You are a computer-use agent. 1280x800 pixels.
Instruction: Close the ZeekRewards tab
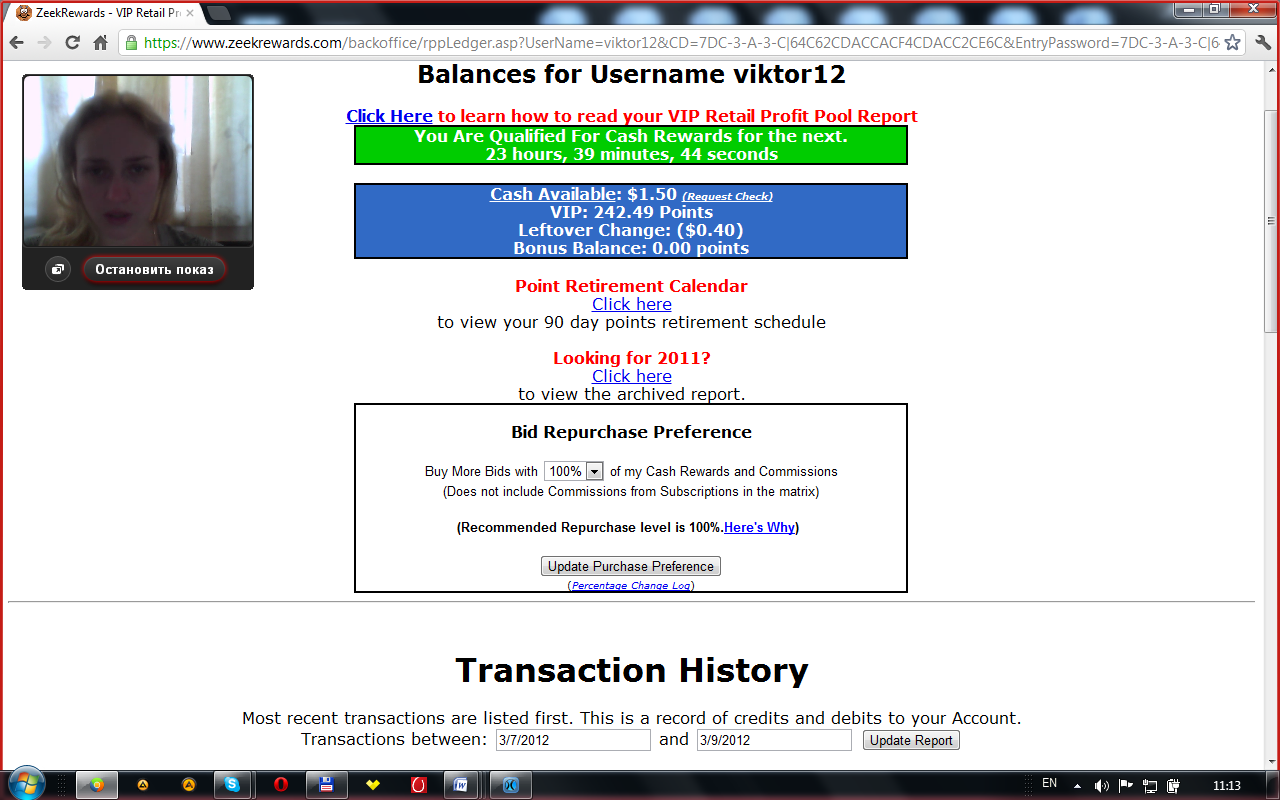(x=190, y=13)
